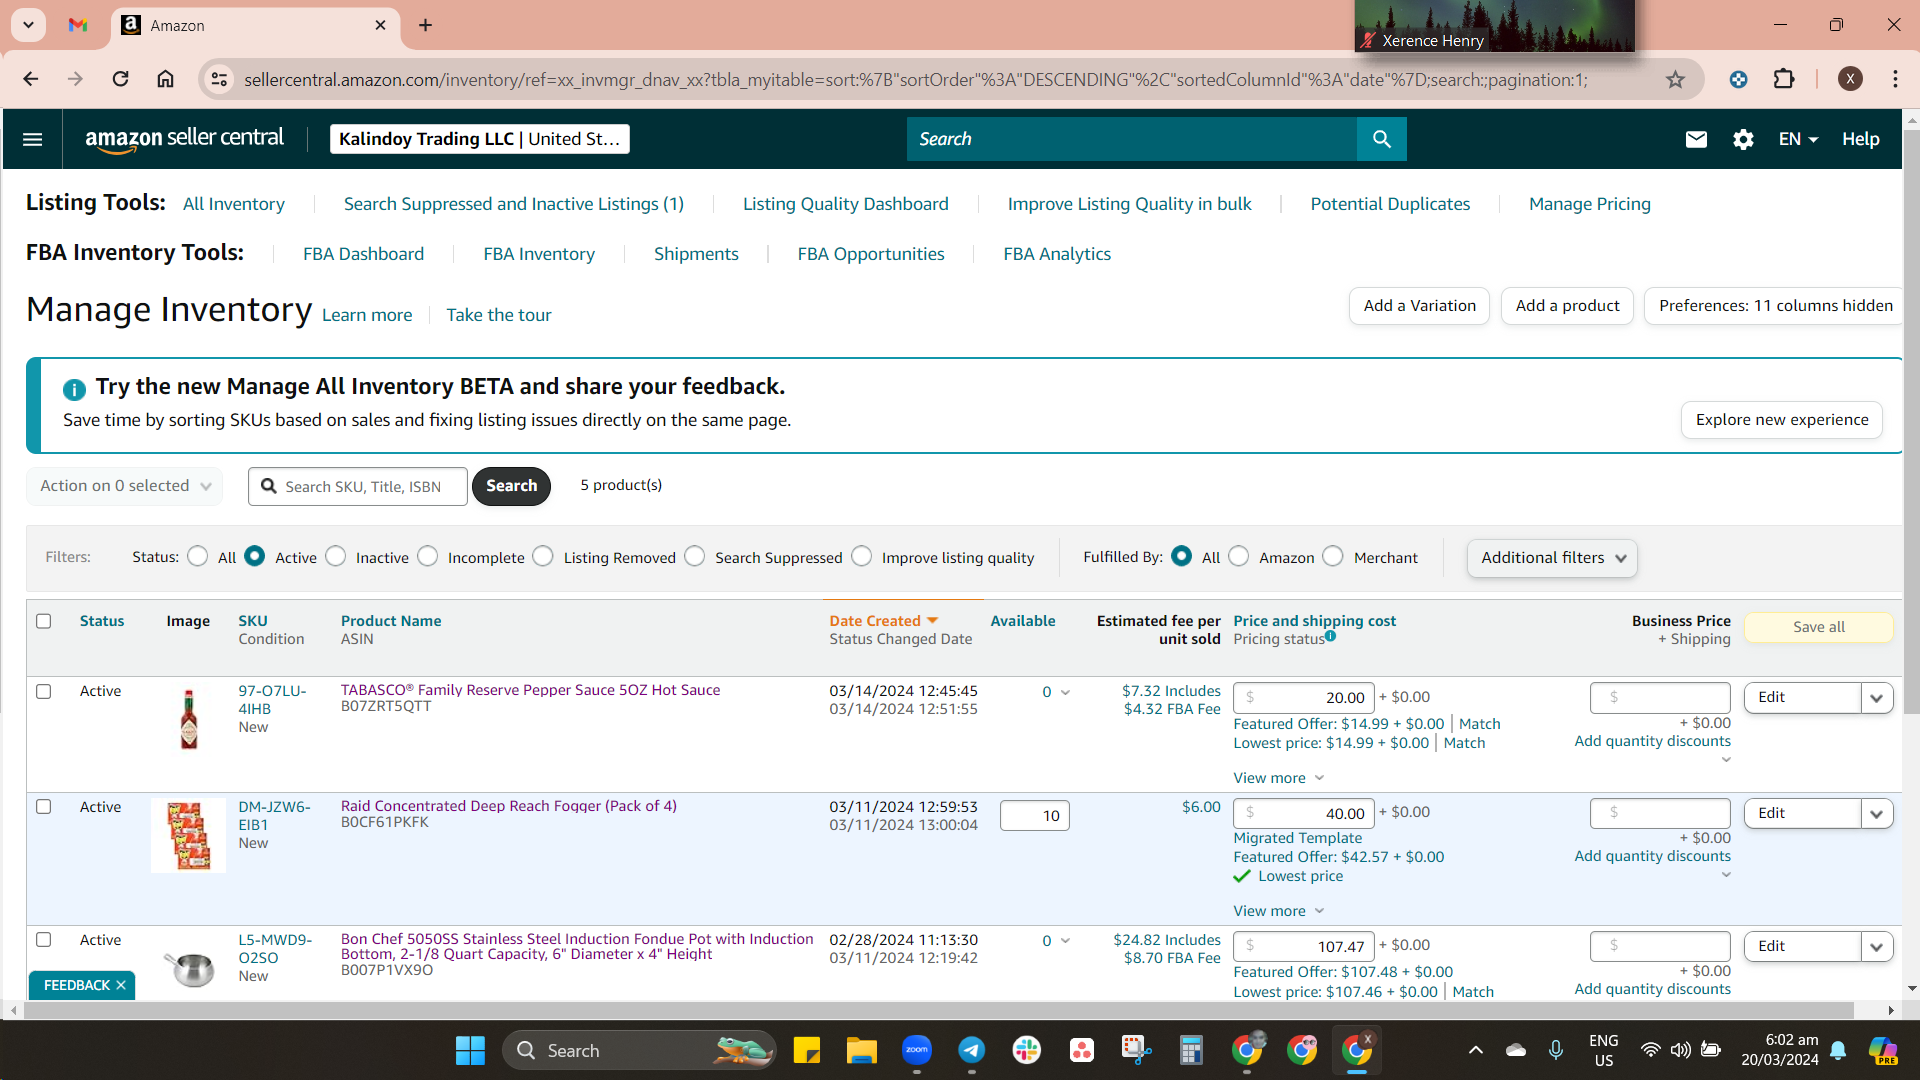Click the browser back arrow
This screenshot has width=1920, height=1080.
coord(31,79)
